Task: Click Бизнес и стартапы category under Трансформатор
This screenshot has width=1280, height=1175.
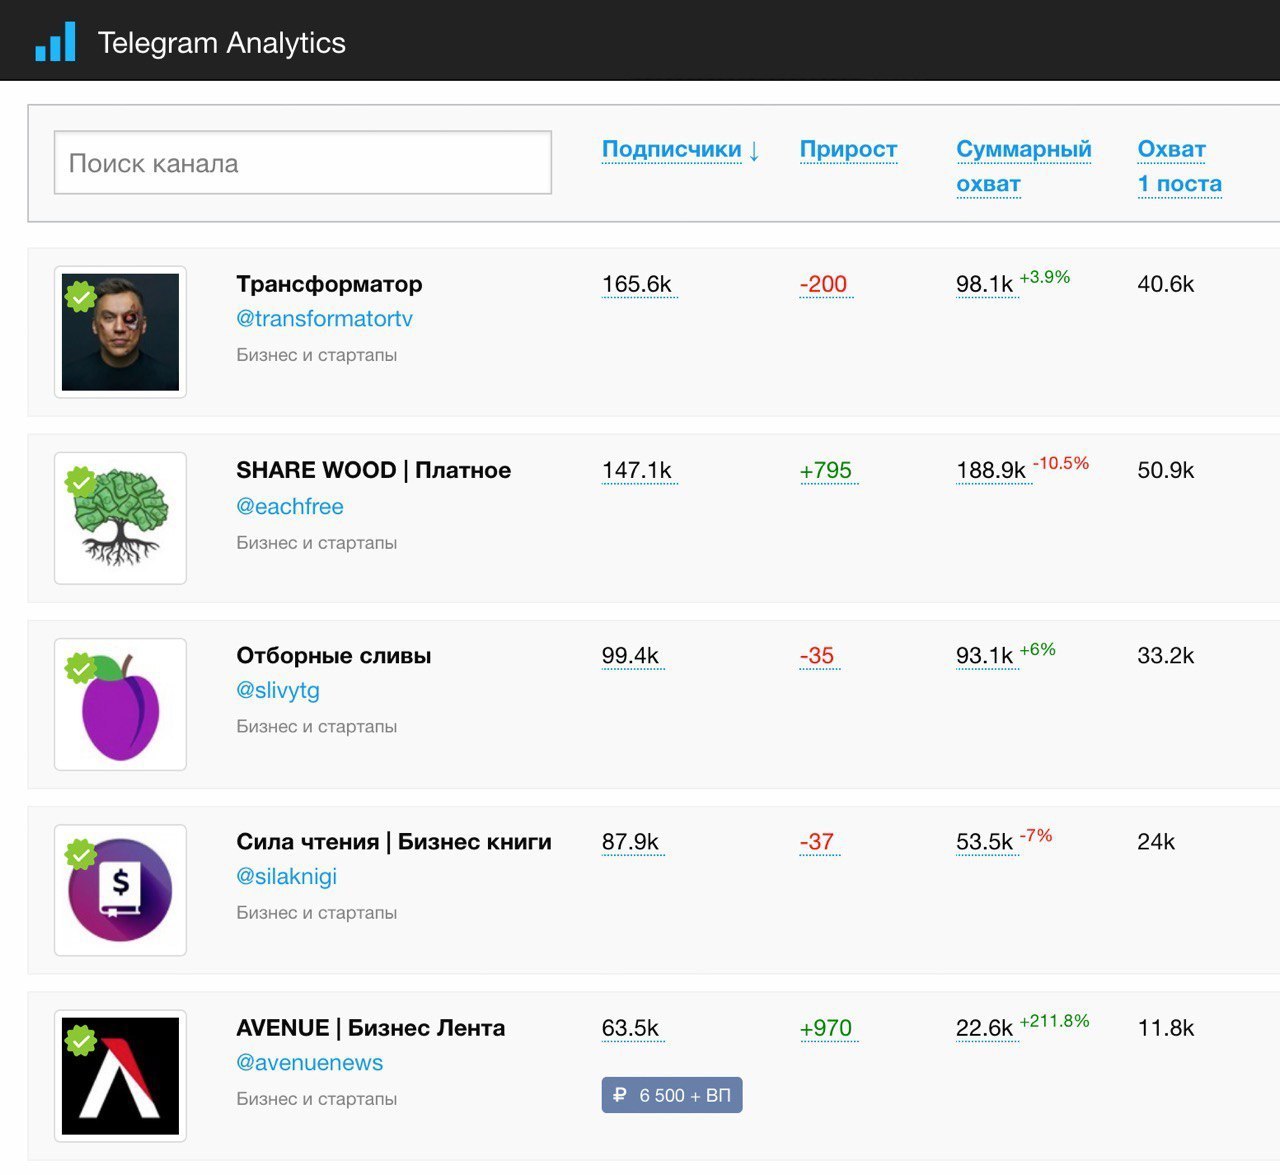Action: (316, 355)
